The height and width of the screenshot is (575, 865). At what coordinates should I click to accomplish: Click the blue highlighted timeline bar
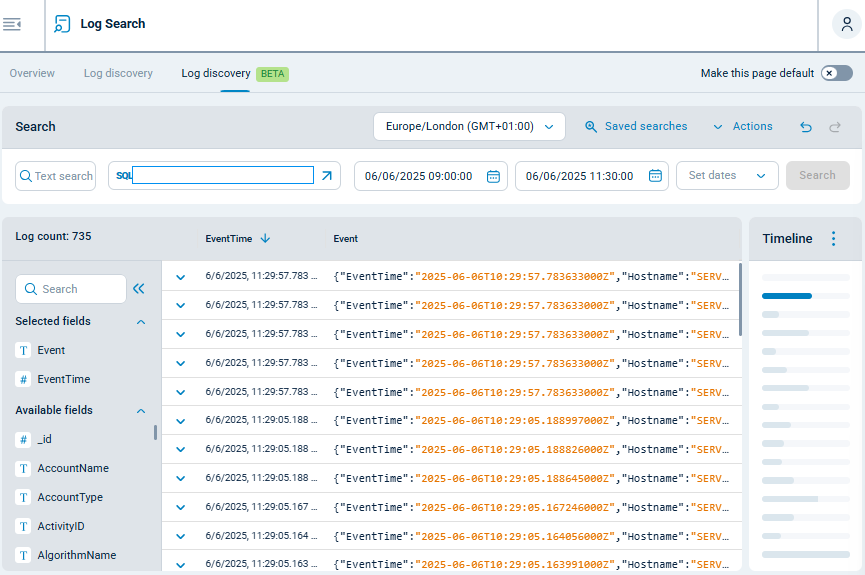tap(787, 296)
